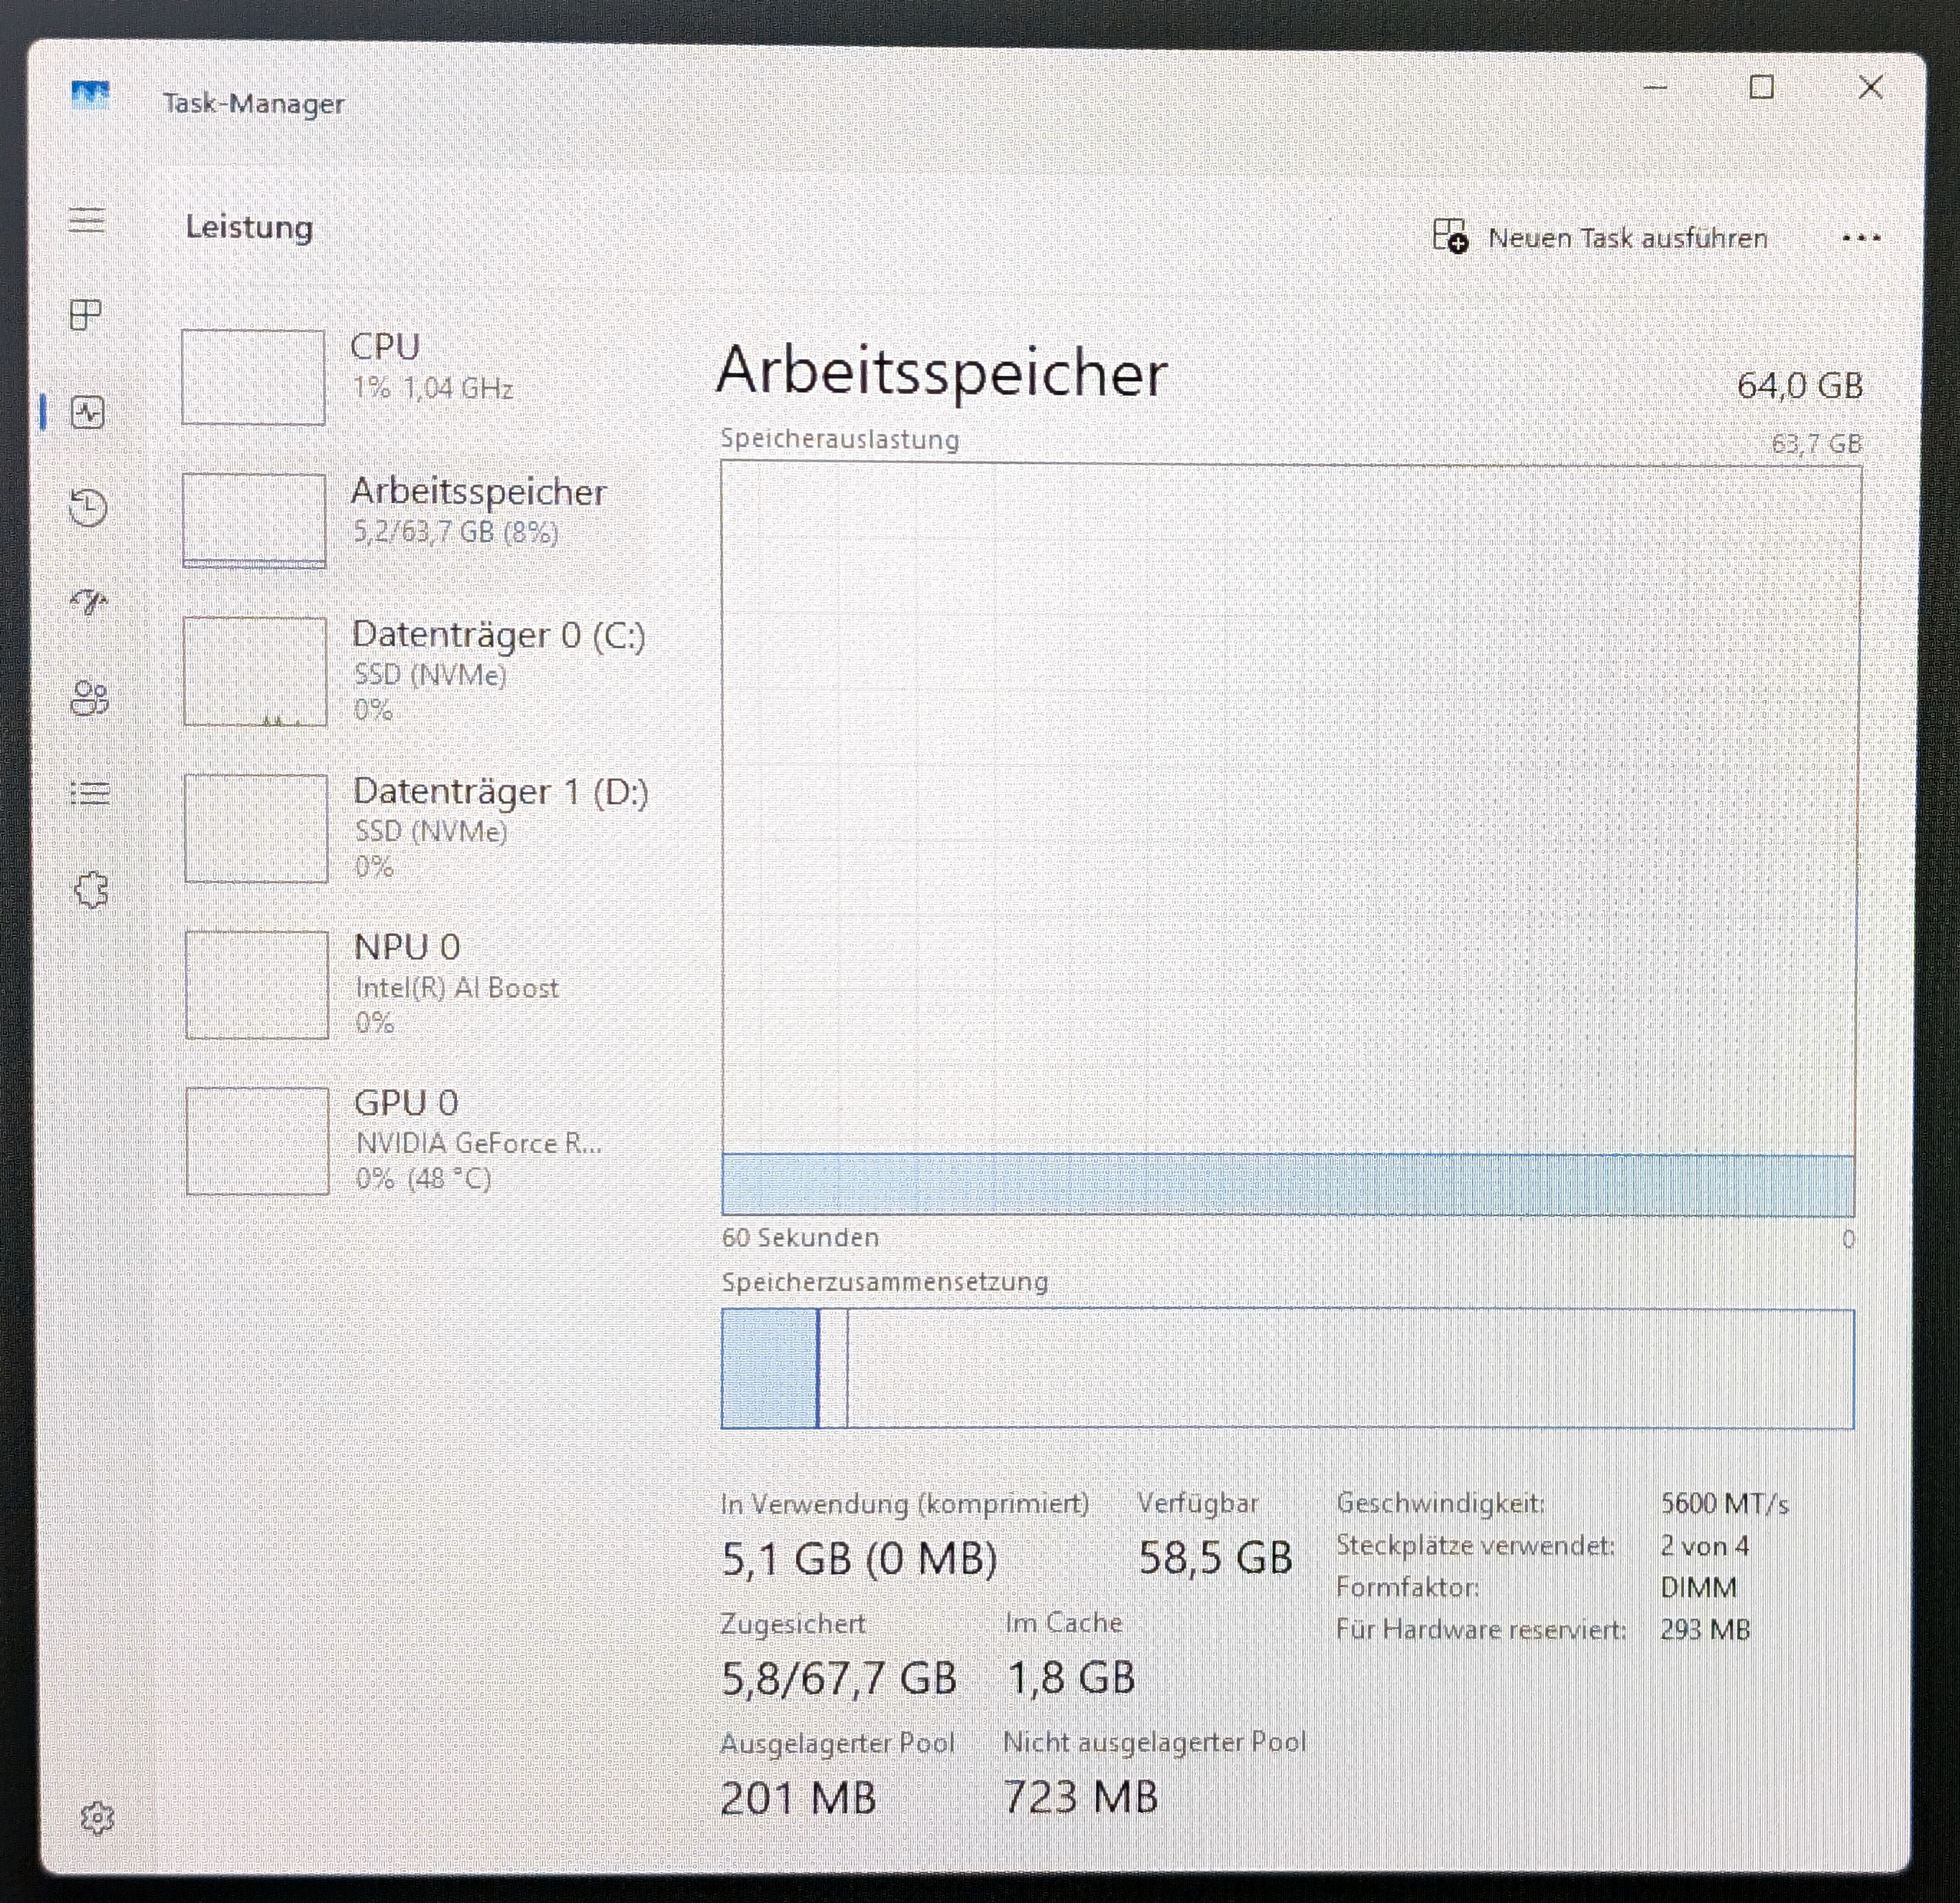Viewport: 1960px width, 1903px height.
Task: Click the "5600 MT/s" Geschwindigkeit value
Action: 1725,1503
